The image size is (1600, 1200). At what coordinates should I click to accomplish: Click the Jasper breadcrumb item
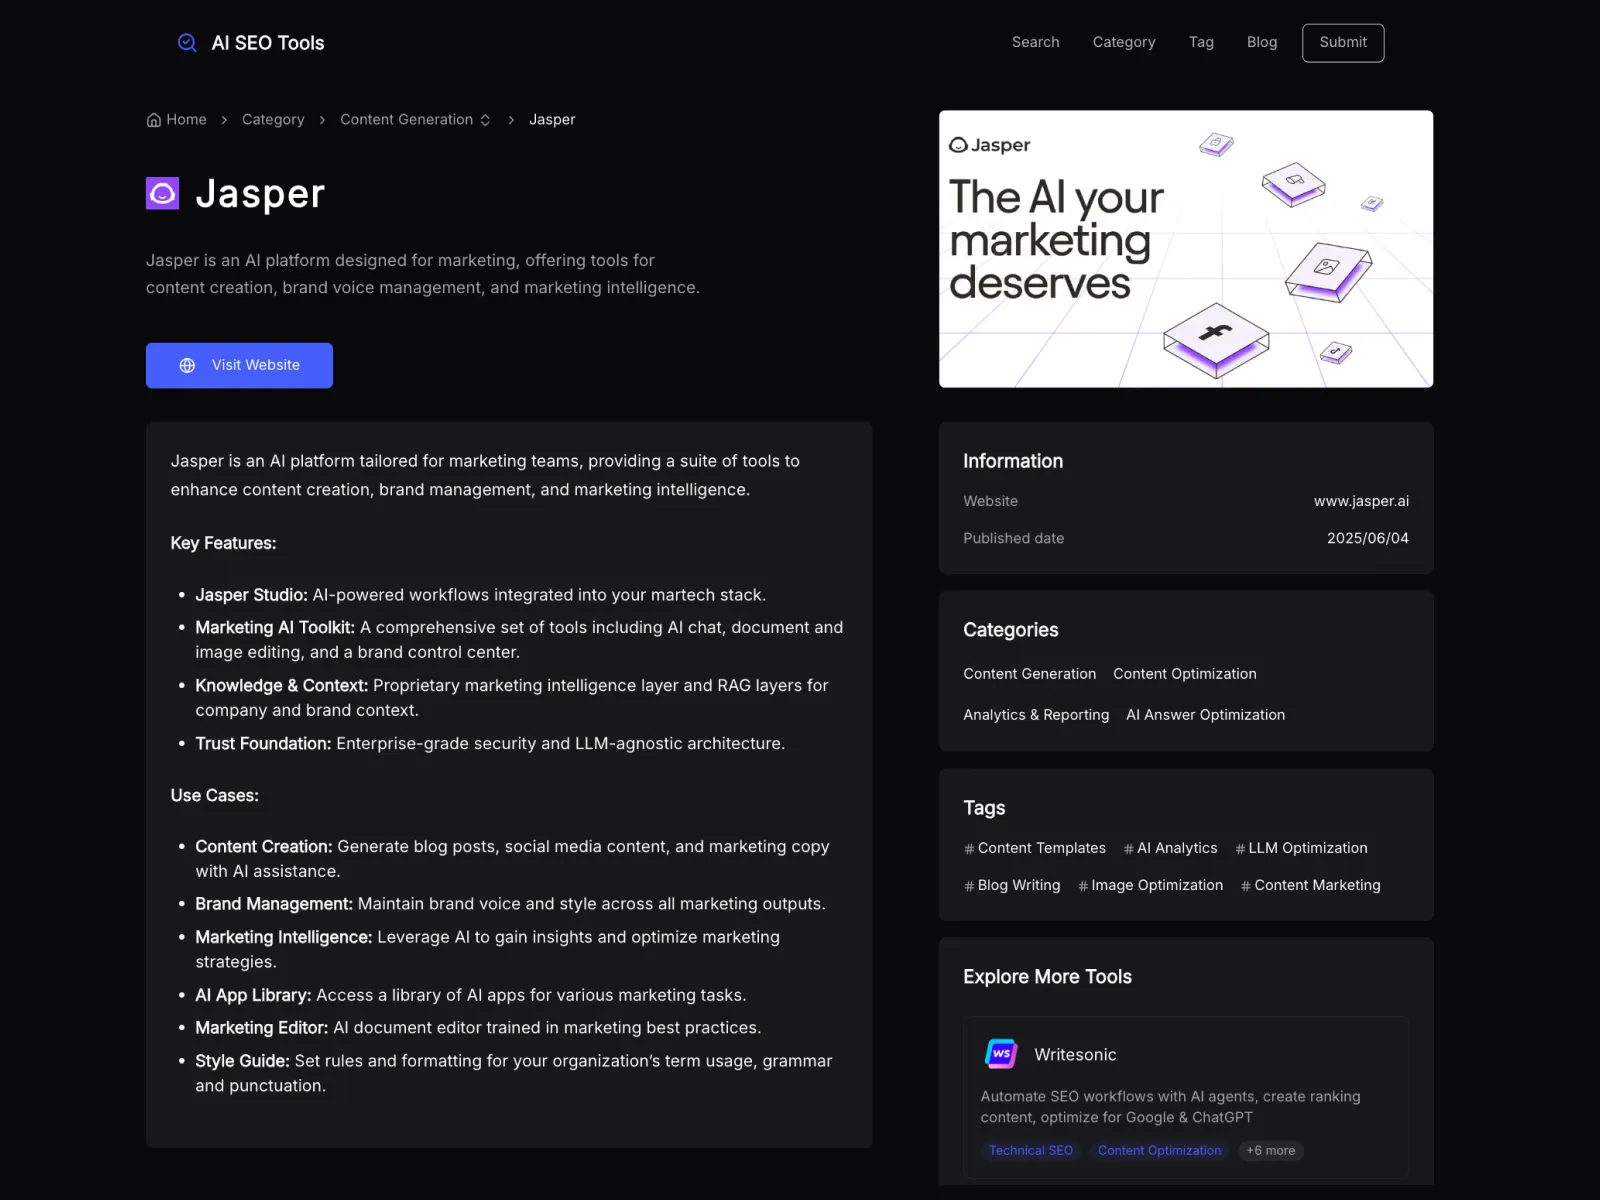552,120
